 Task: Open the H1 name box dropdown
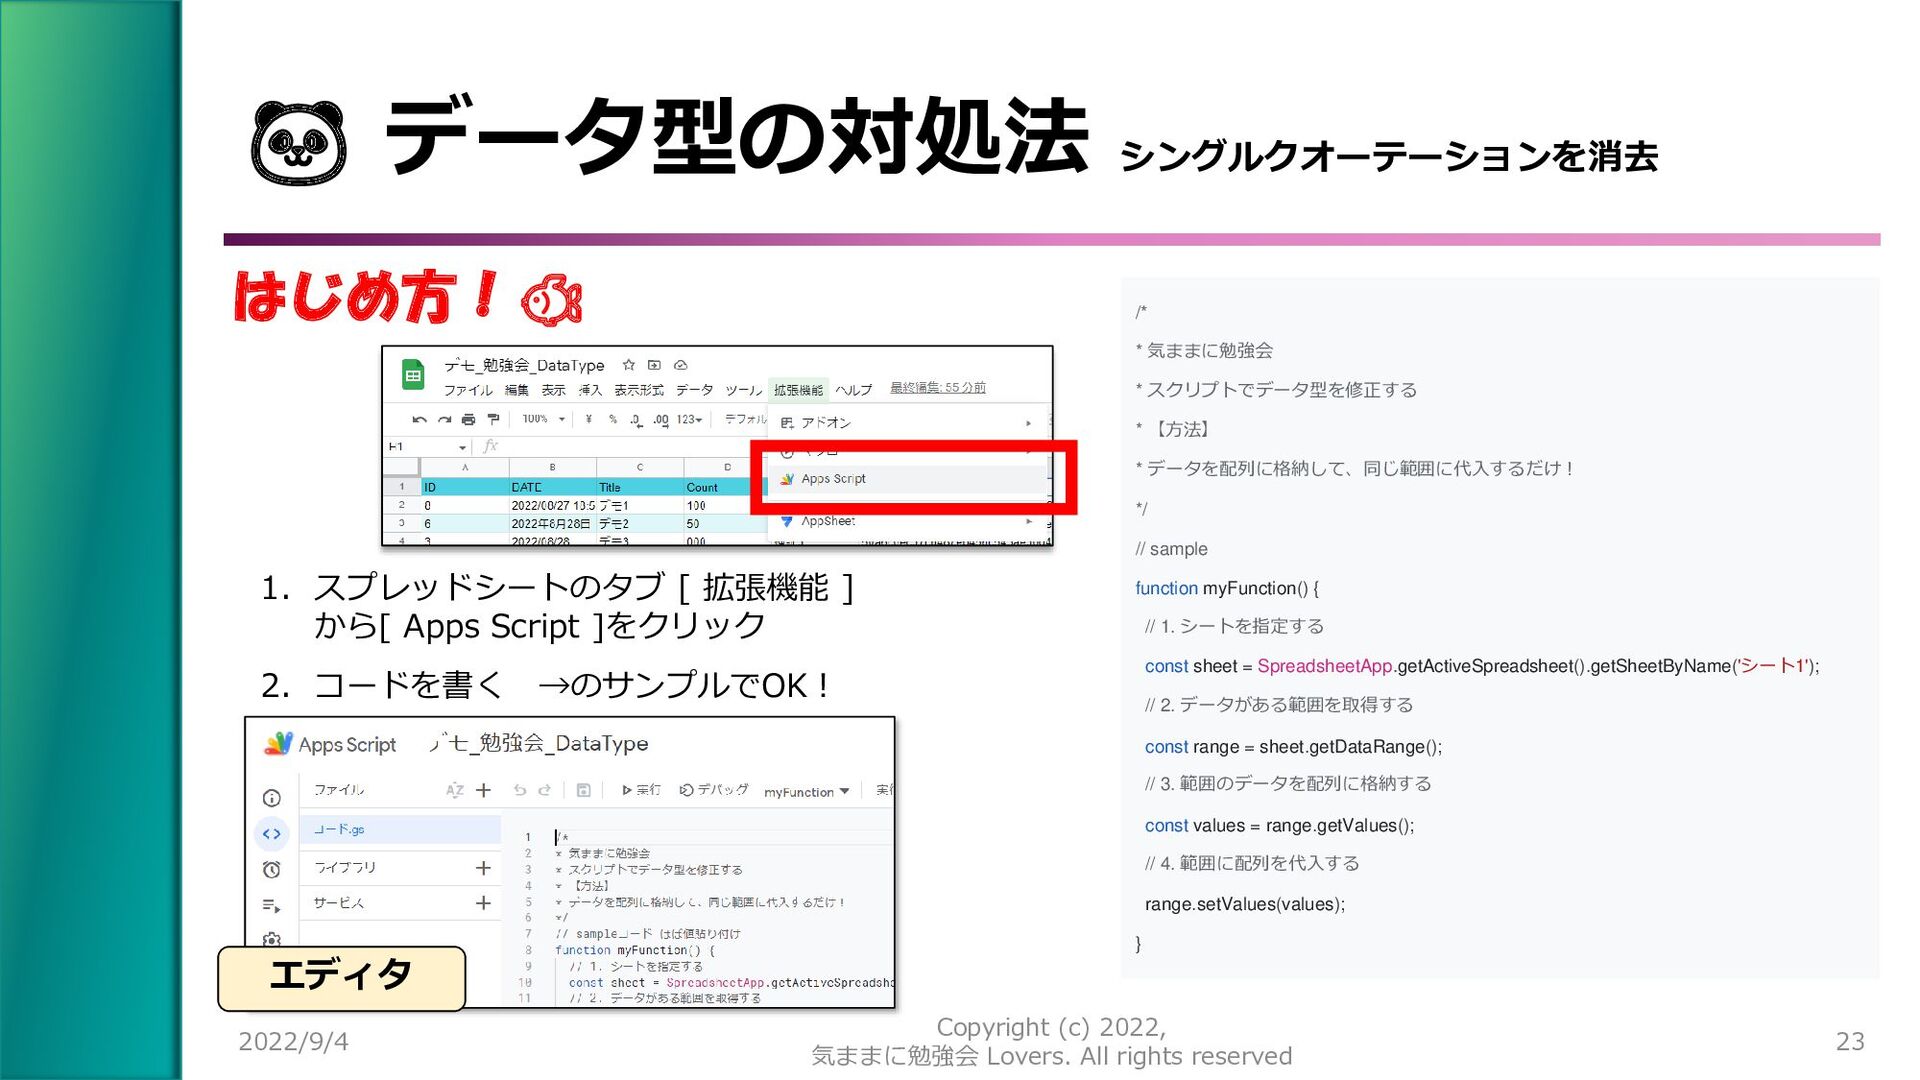[462, 447]
